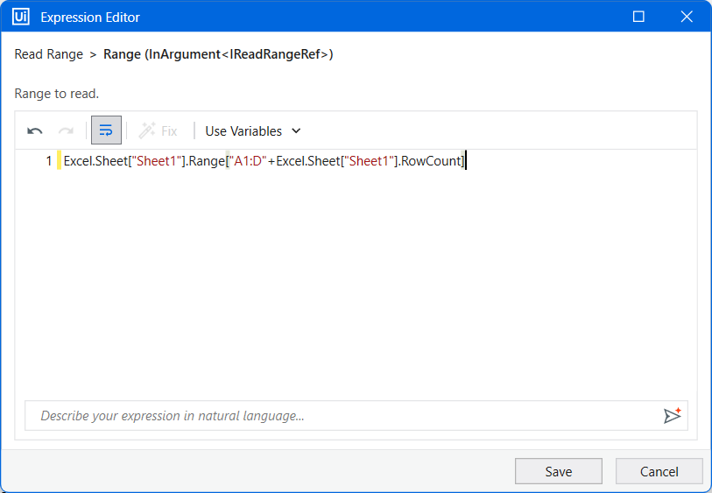The image size is (712, 493).
Task: Save the expression
Action: (559, 471)
